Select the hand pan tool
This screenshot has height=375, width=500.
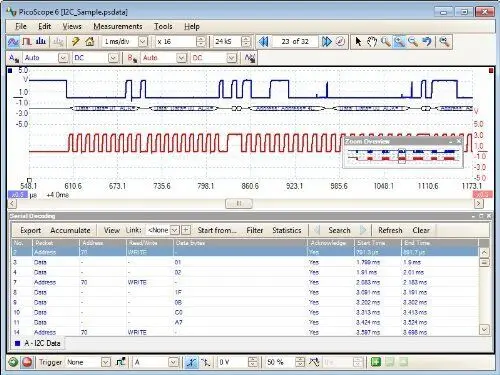(x=372, y=42)
